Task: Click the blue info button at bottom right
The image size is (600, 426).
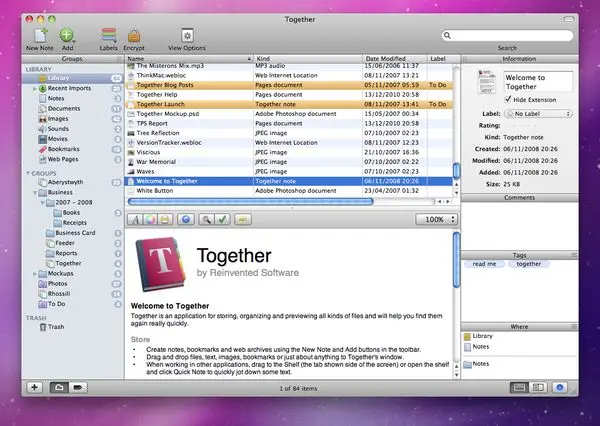Action: [559, 387]
